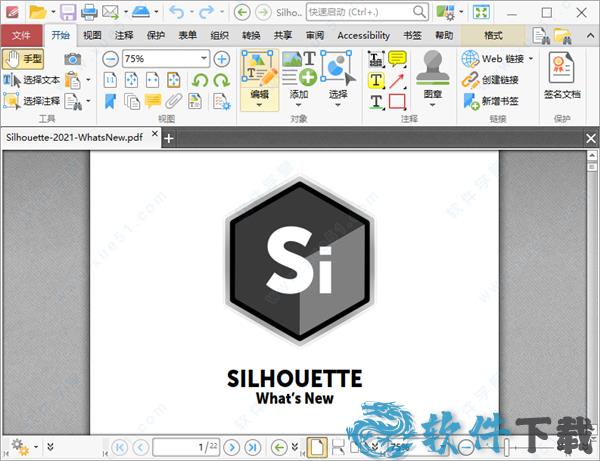
Task: Select the red arrow annotation tool
Action: (397, 81)
